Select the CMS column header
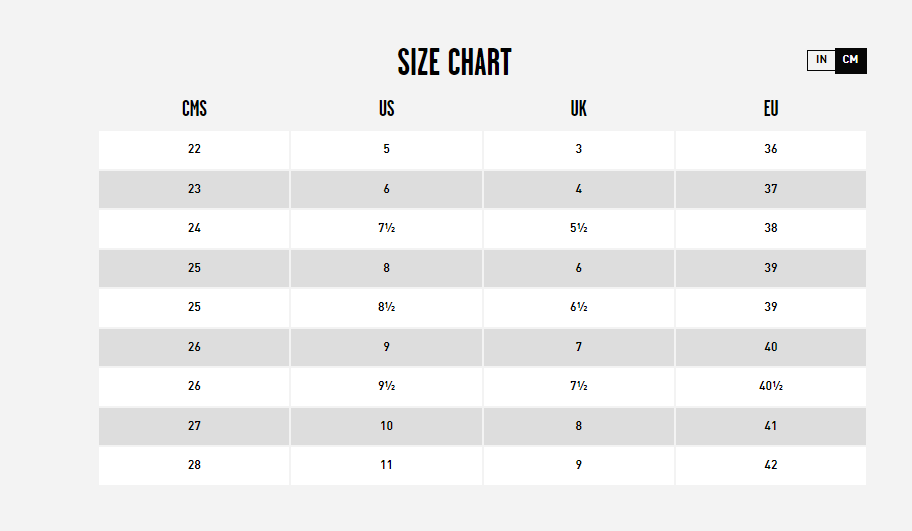 [194, 109]
